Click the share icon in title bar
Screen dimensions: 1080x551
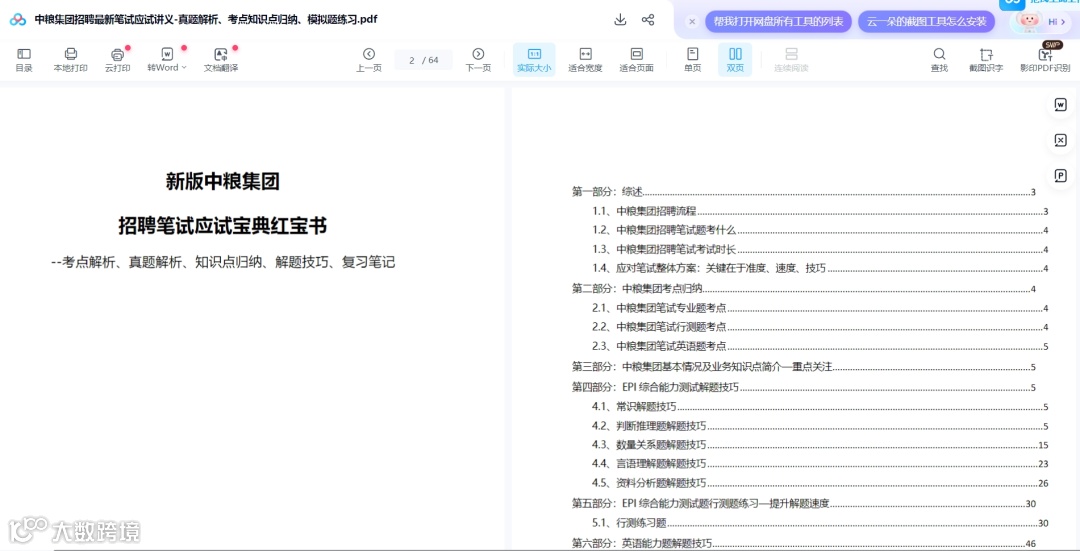click(647, 19)
